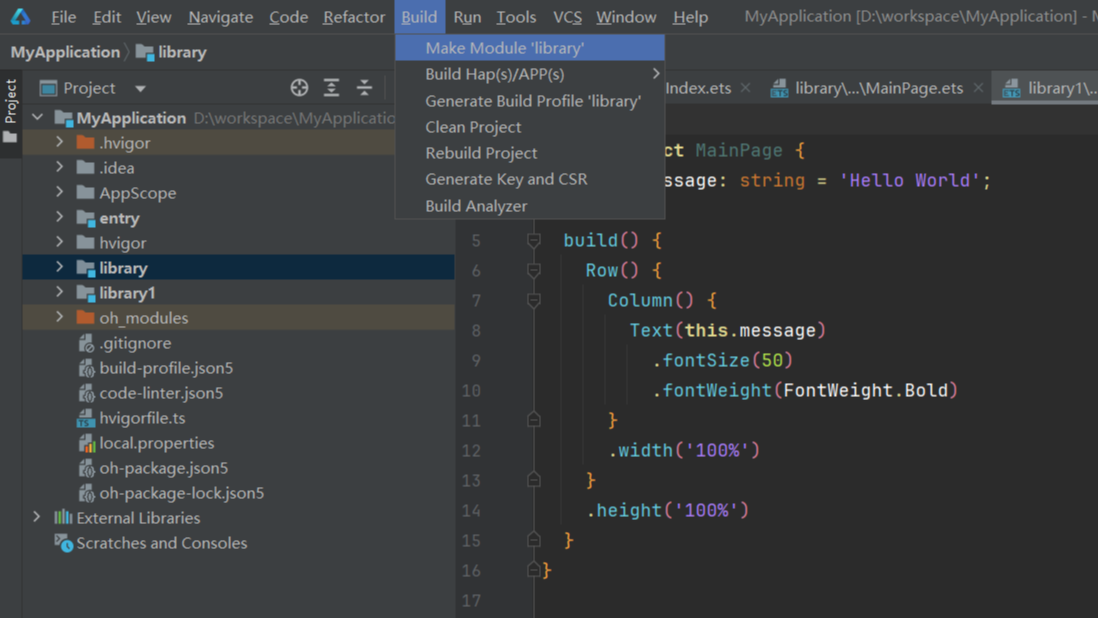Toggle fold end marker at line 13
This screenshot has width=1098, height=618.
(x=534, y=480)
